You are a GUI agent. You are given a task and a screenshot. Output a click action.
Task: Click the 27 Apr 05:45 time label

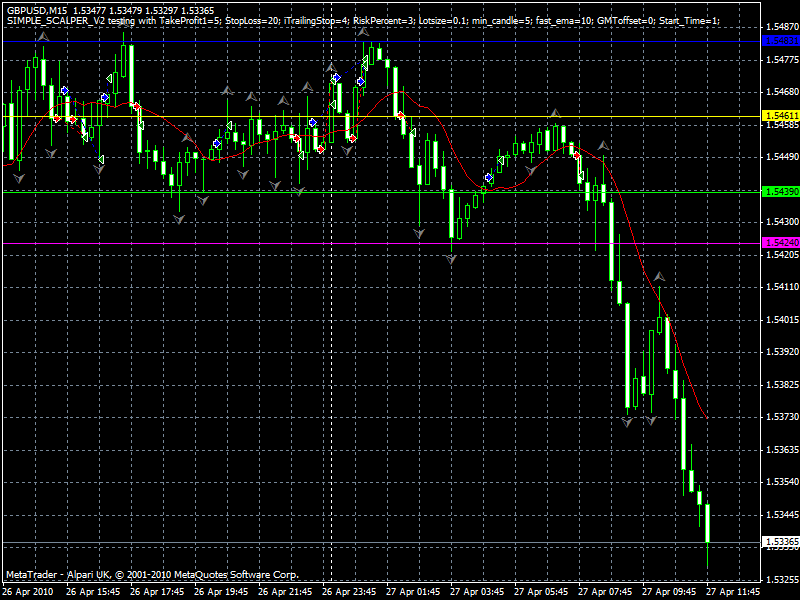(x=541, y=592)
